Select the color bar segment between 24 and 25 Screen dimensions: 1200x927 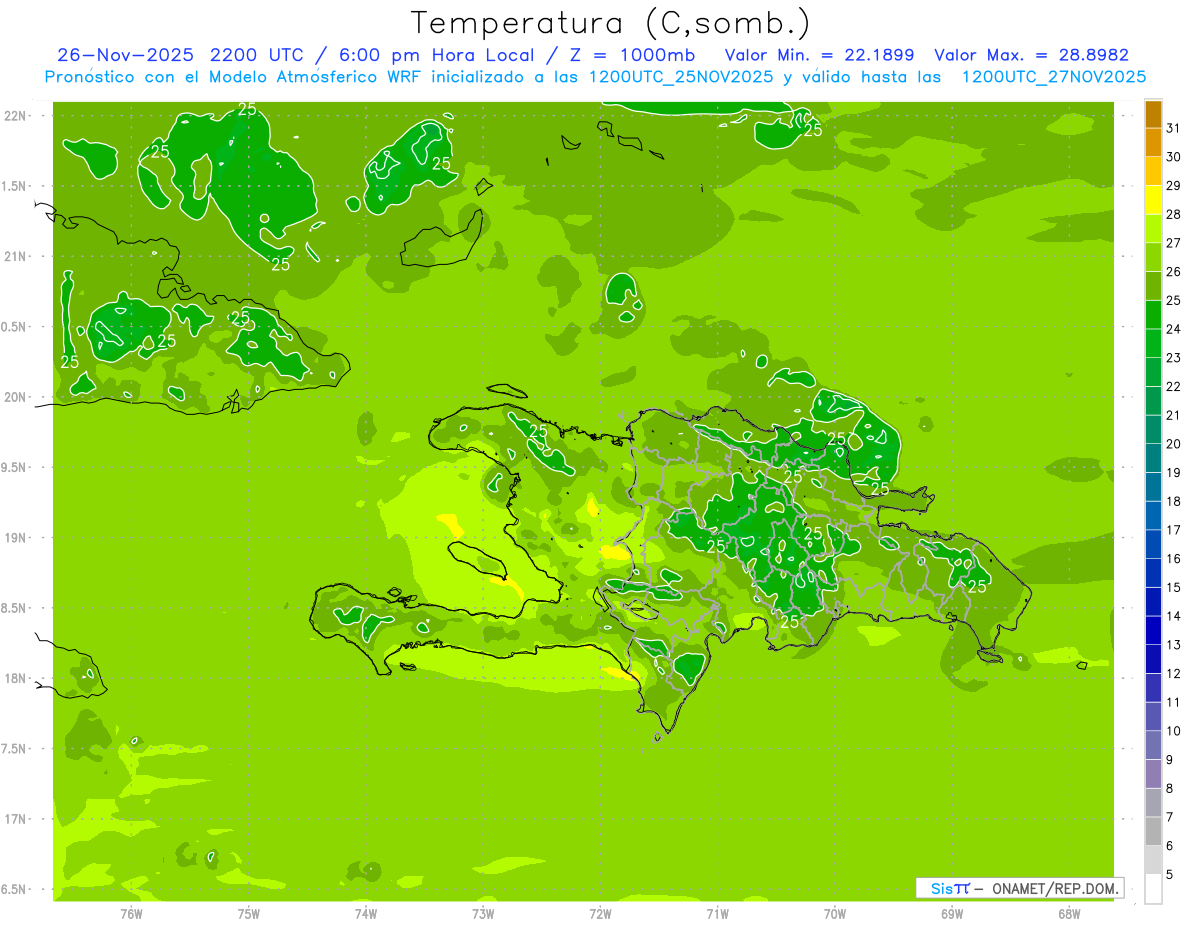pyautogui.click(x=1153, y=315)
